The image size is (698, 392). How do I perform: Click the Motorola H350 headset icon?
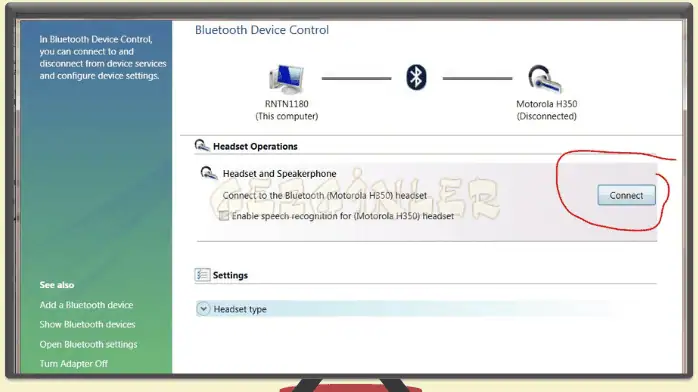pos(545,79)
